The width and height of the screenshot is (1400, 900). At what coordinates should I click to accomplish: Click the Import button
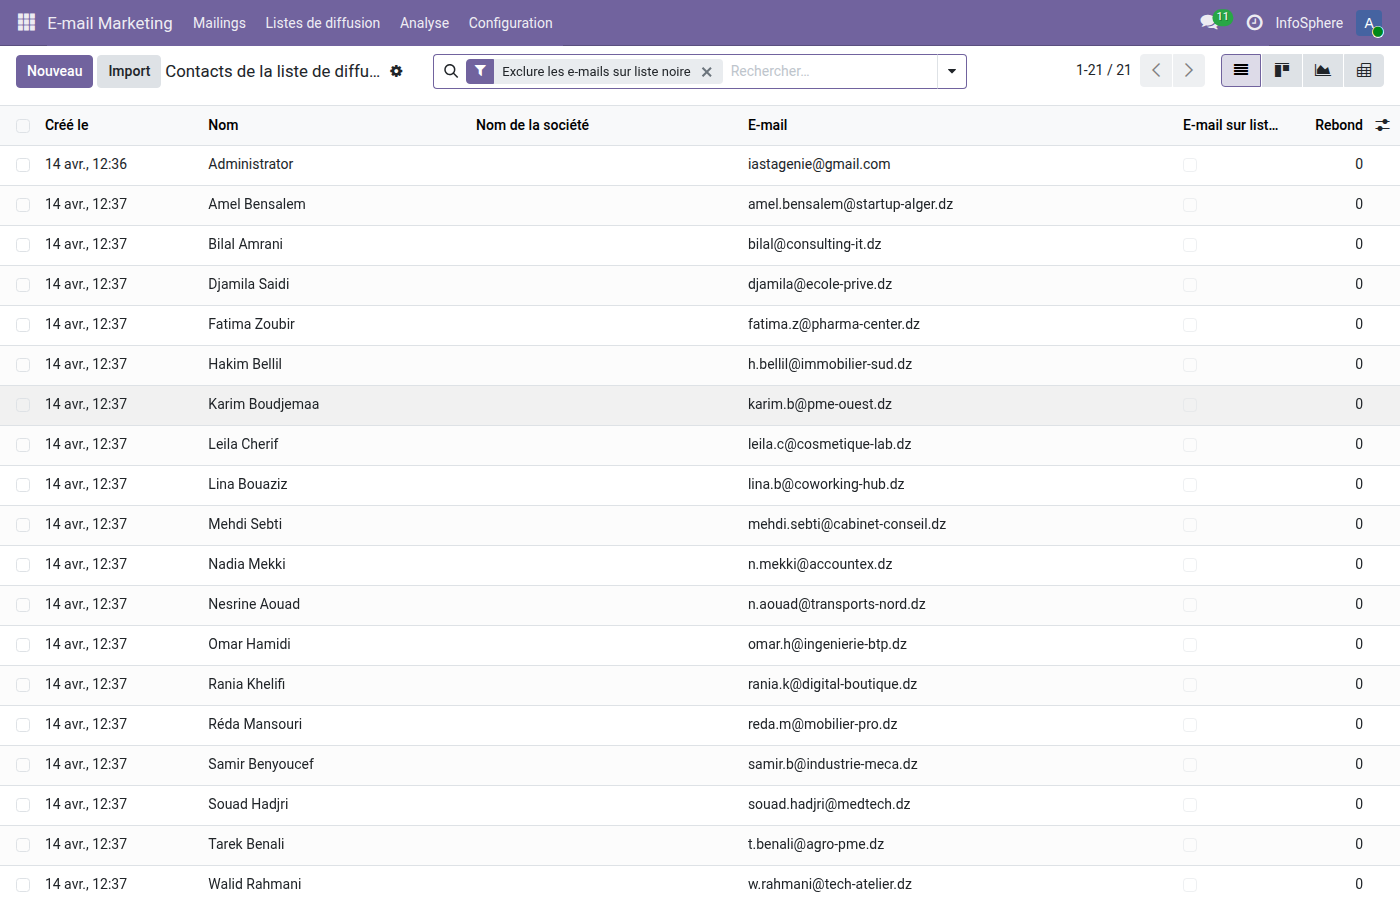tap(128, 71)
